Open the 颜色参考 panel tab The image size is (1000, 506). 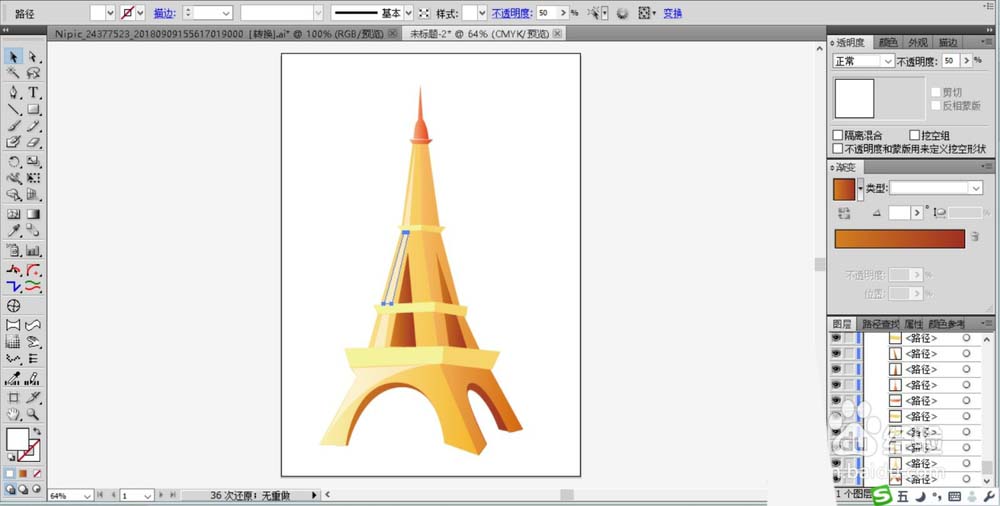pos(946,324)
